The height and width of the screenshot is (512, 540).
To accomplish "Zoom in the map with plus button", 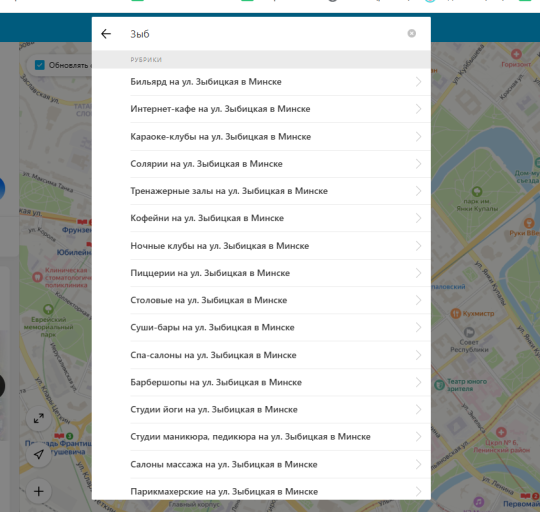I will (x=39, y=491).
